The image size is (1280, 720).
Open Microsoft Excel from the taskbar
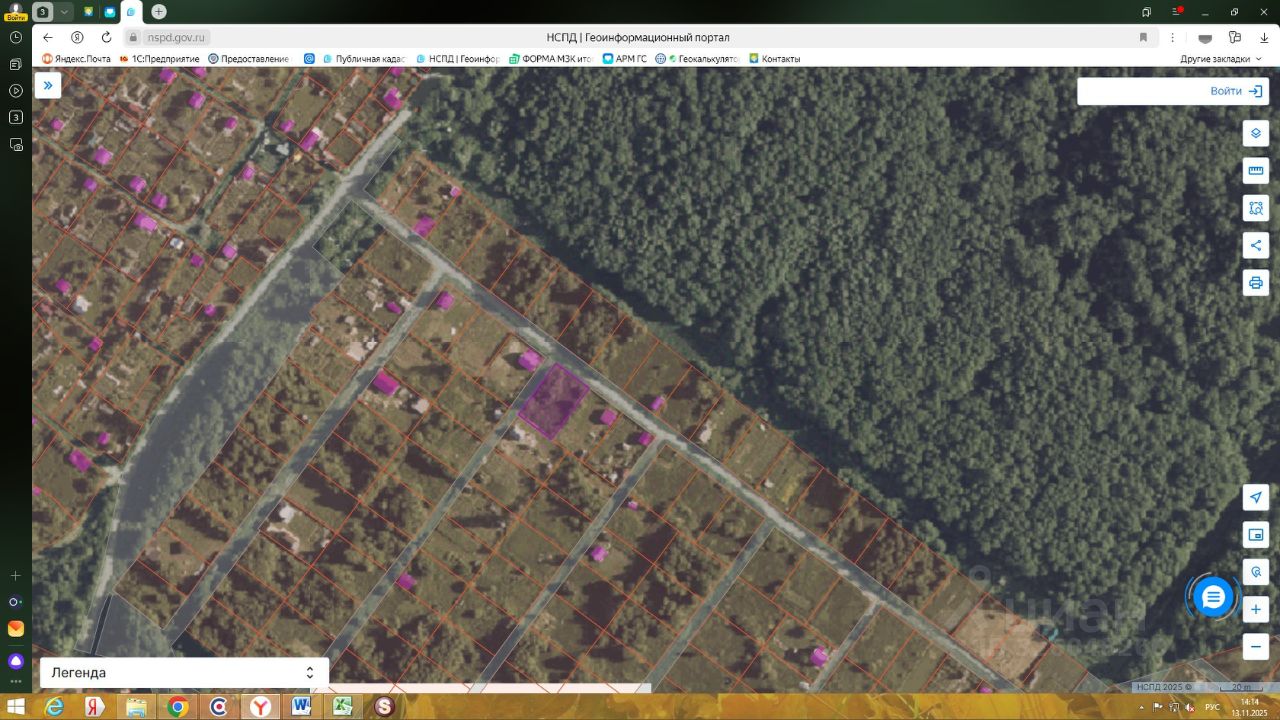click(x=343, y=707)
